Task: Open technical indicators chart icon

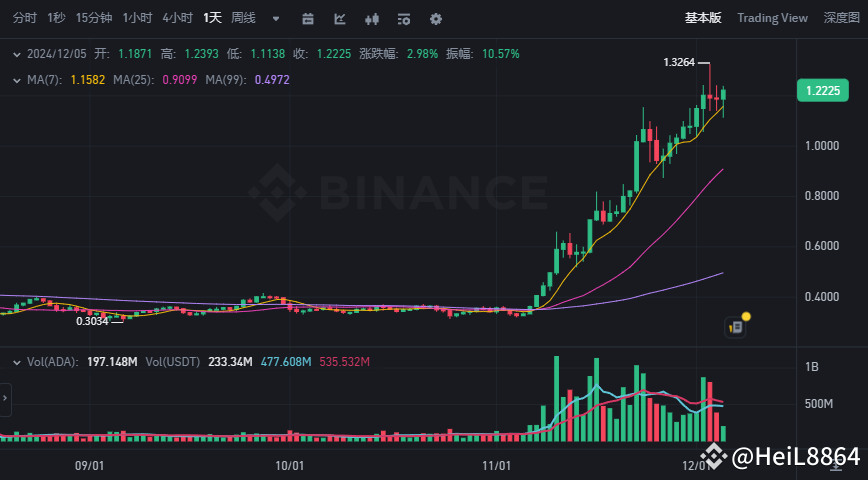Action: [340, 18]
